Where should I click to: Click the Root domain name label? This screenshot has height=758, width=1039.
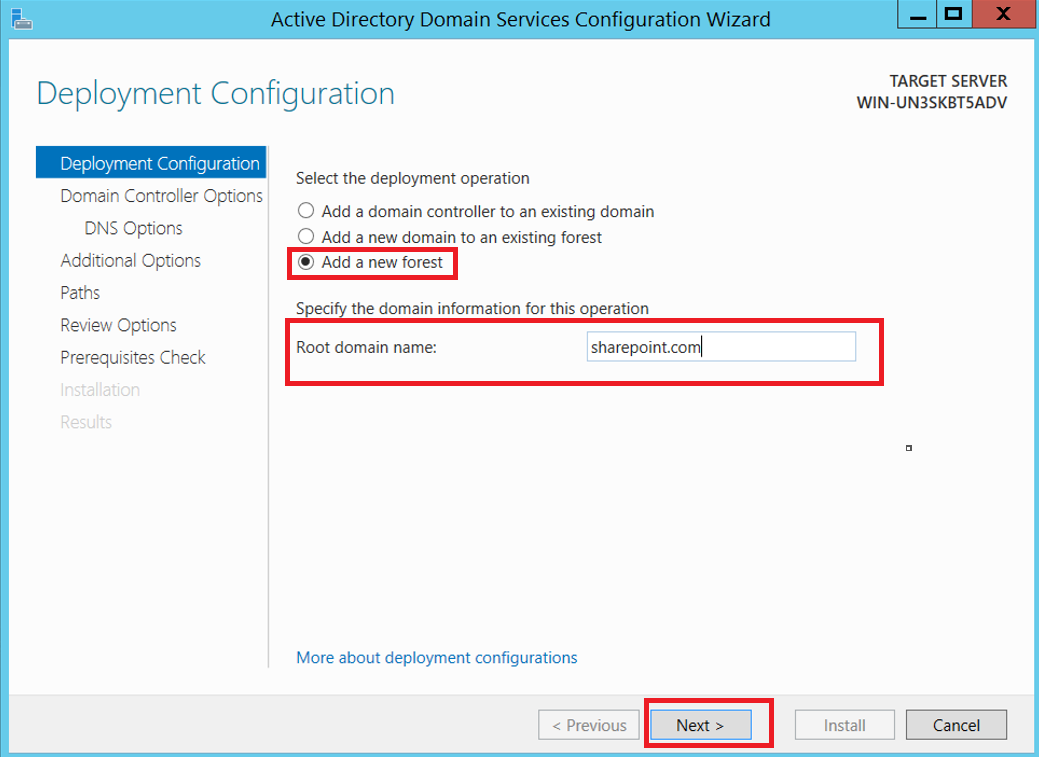point(366,347)
